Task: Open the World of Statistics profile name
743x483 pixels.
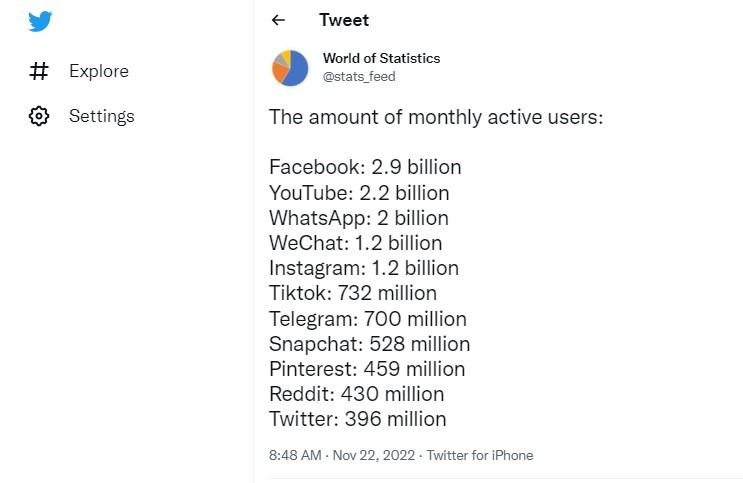Action: point(381,58)
